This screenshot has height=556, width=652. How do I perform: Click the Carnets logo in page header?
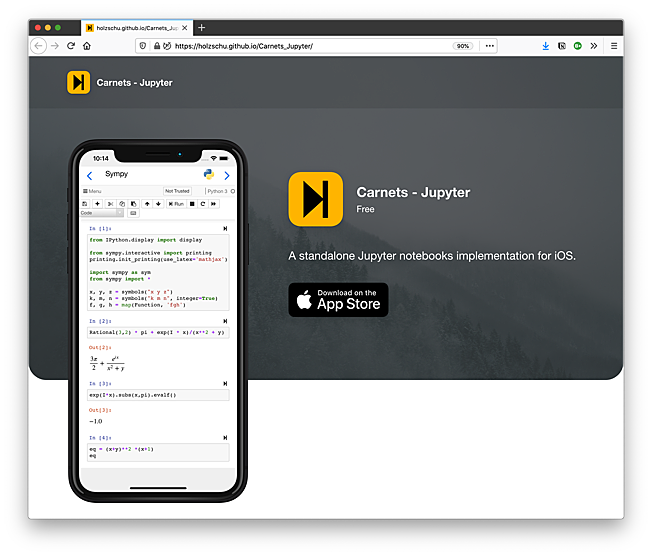click(x=79, y=82)
